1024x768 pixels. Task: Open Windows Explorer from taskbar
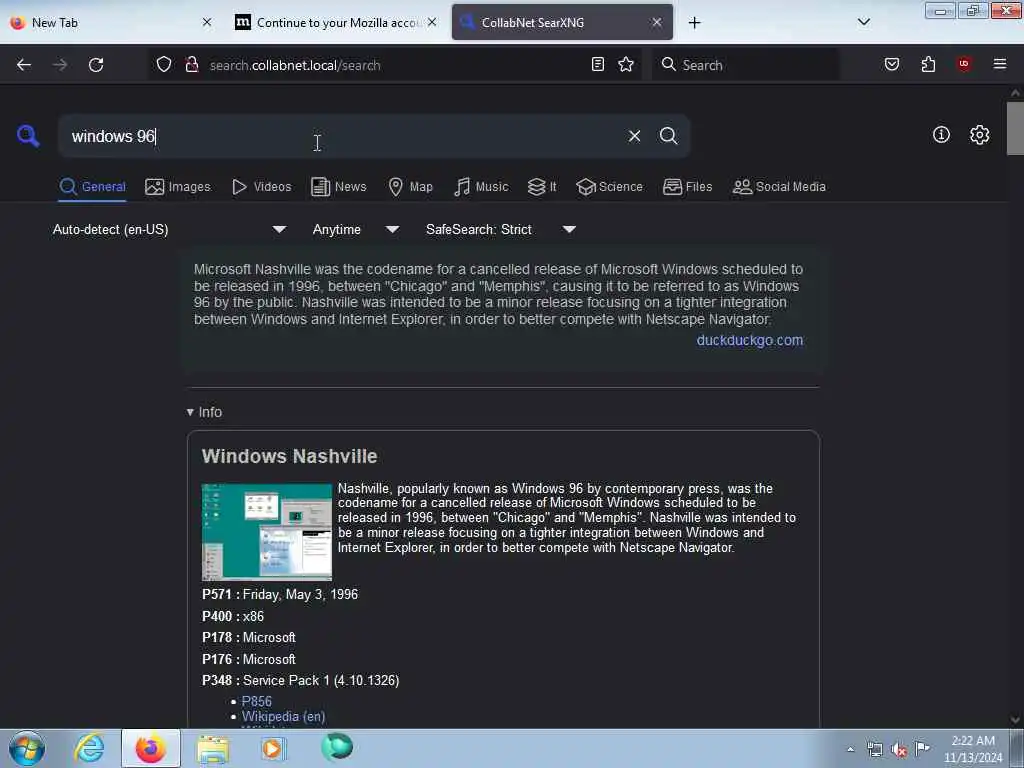coord(213,748)
